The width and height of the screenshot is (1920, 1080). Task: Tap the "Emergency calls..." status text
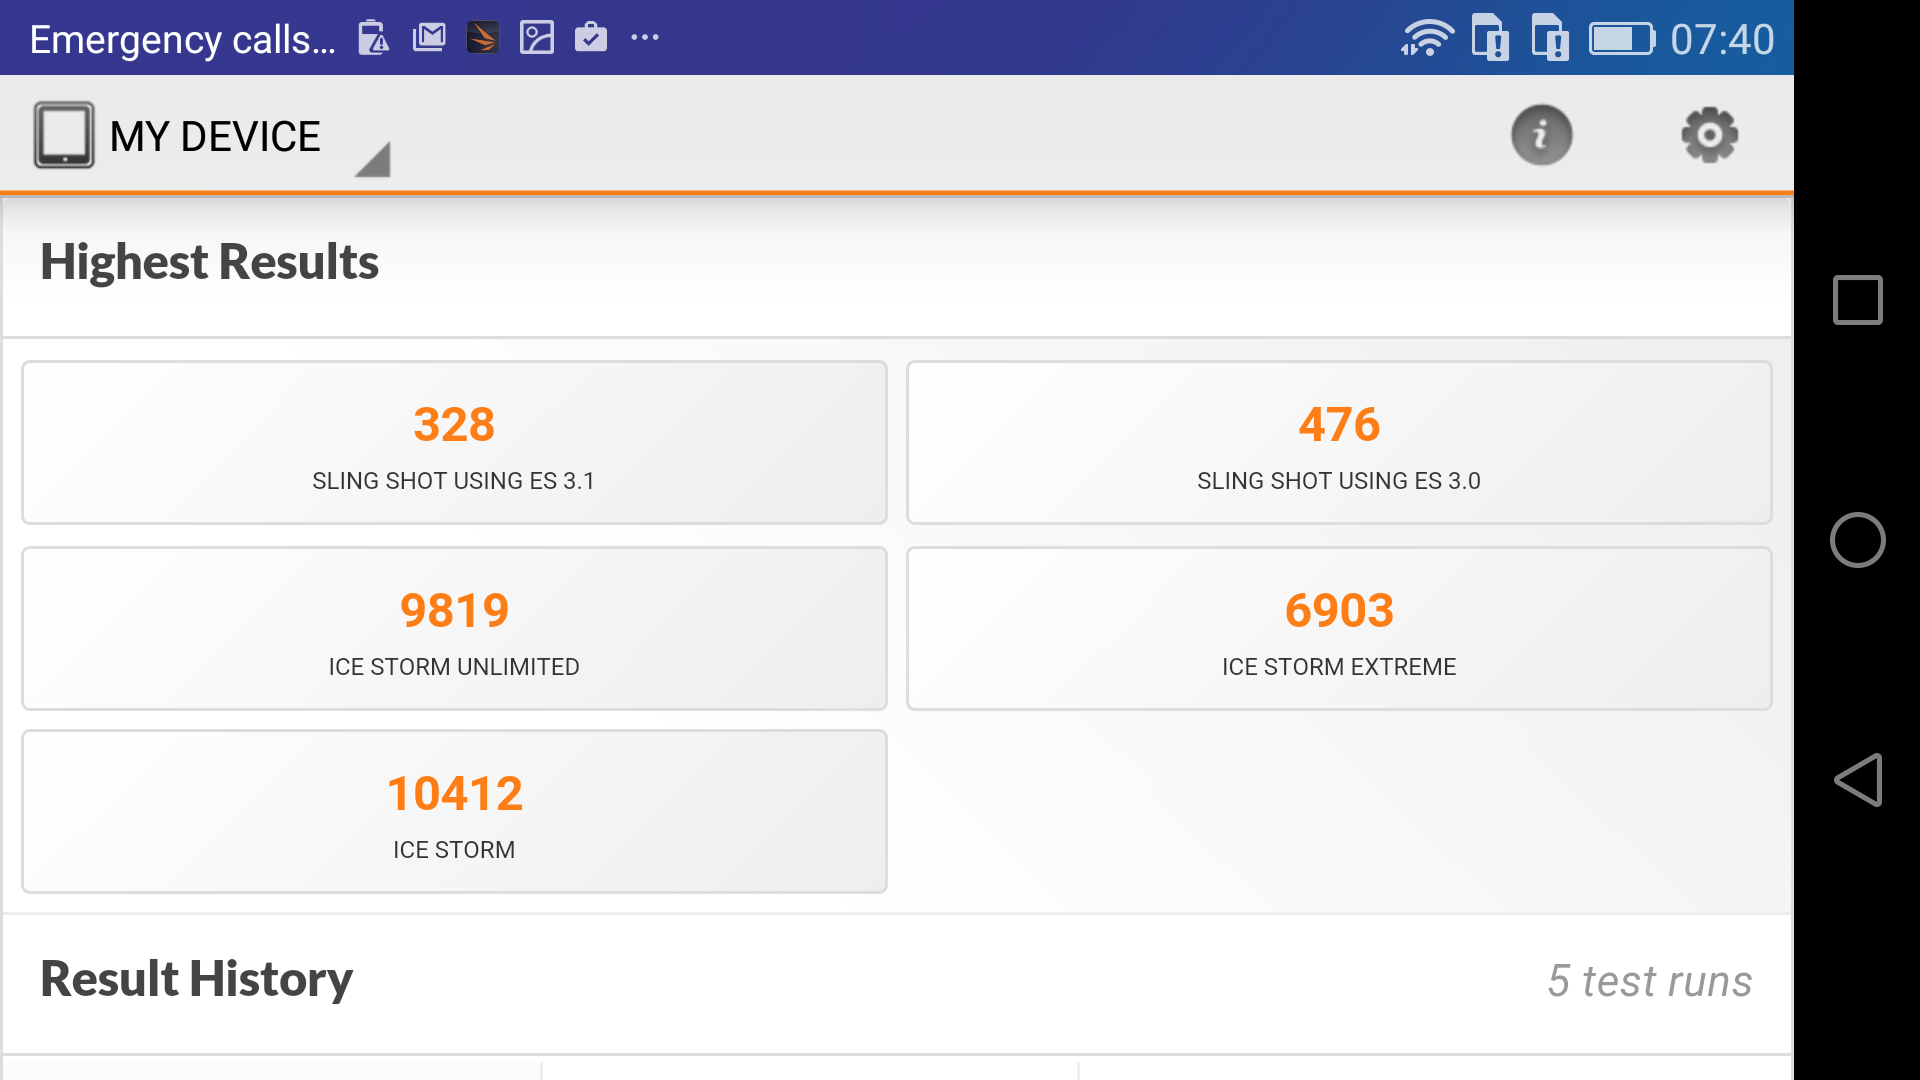(x=183, y=39)
